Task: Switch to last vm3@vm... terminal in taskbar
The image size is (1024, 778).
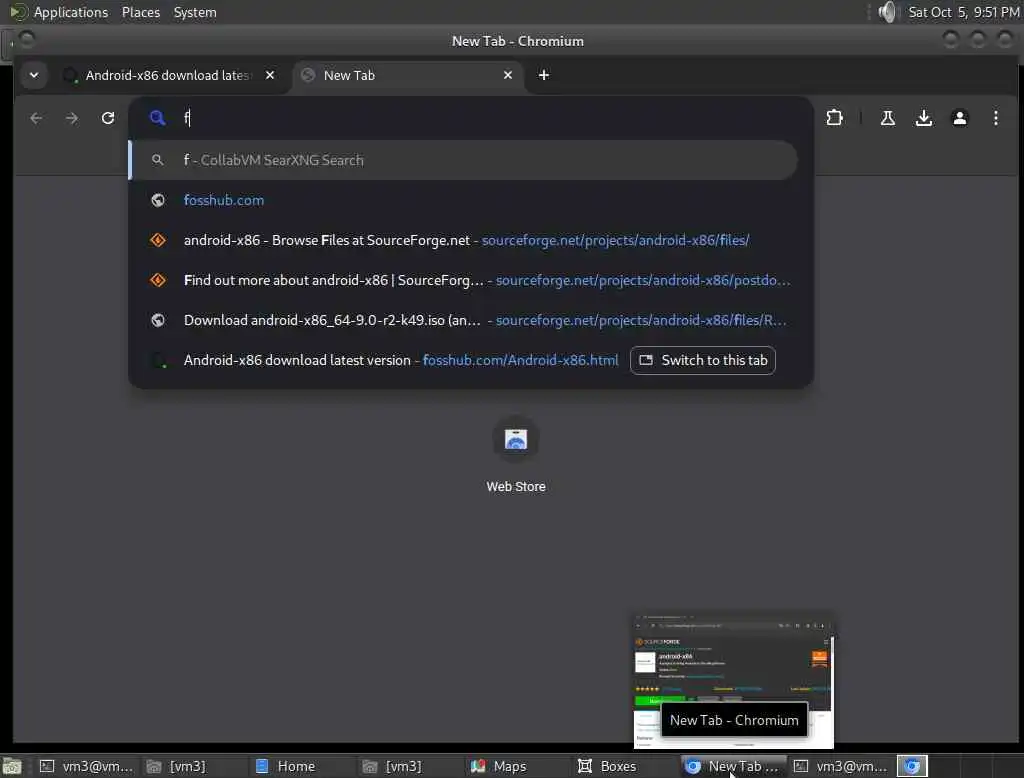Action: (840, 766)
